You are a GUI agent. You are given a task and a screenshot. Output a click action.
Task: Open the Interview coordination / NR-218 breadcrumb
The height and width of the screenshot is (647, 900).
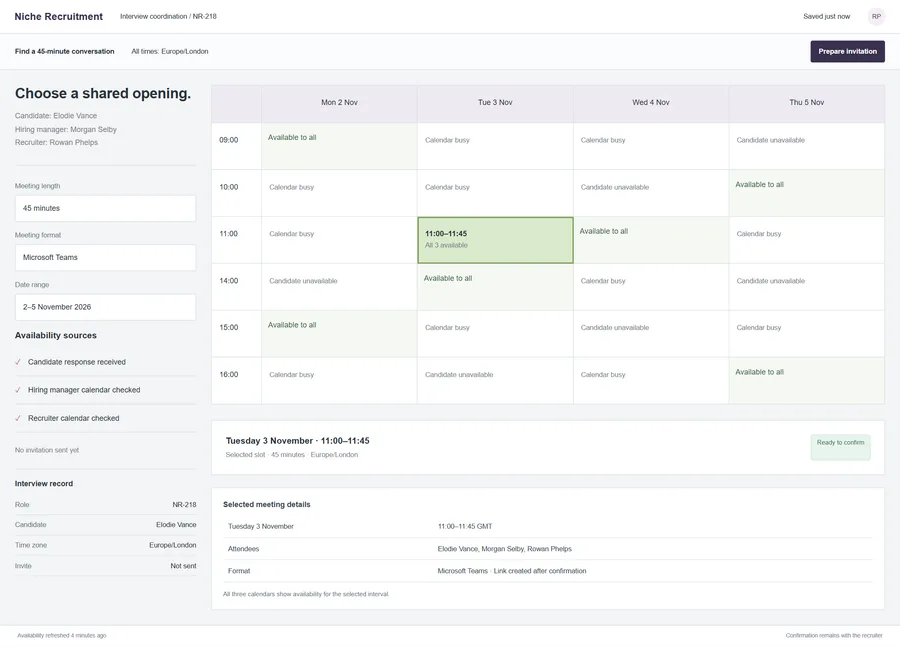pos(168,17)
